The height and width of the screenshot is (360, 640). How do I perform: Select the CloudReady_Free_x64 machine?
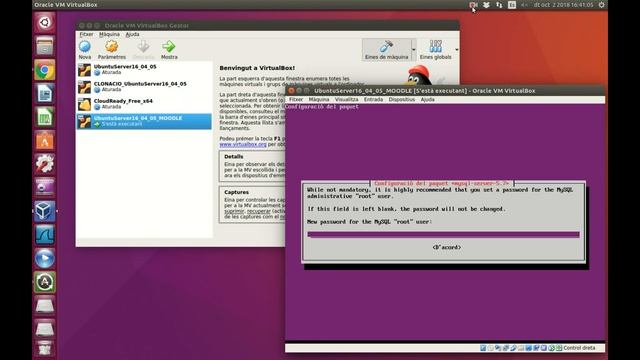[x=144, y=104]
